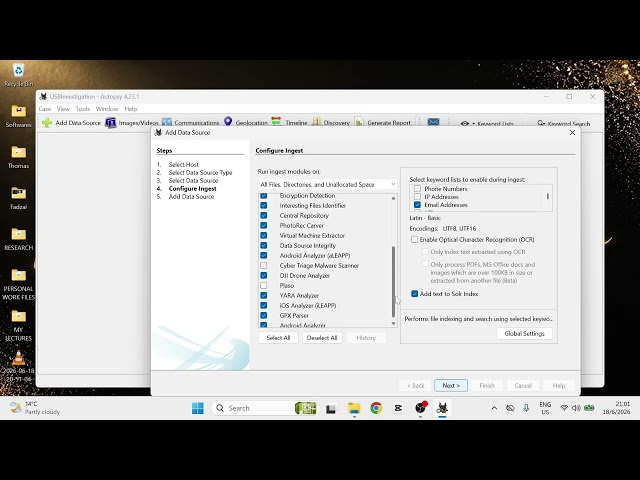This screenshot has height=480, width=640.
Task: Open Keyword Search in the toolbar
Action: (x=563, y=123)
